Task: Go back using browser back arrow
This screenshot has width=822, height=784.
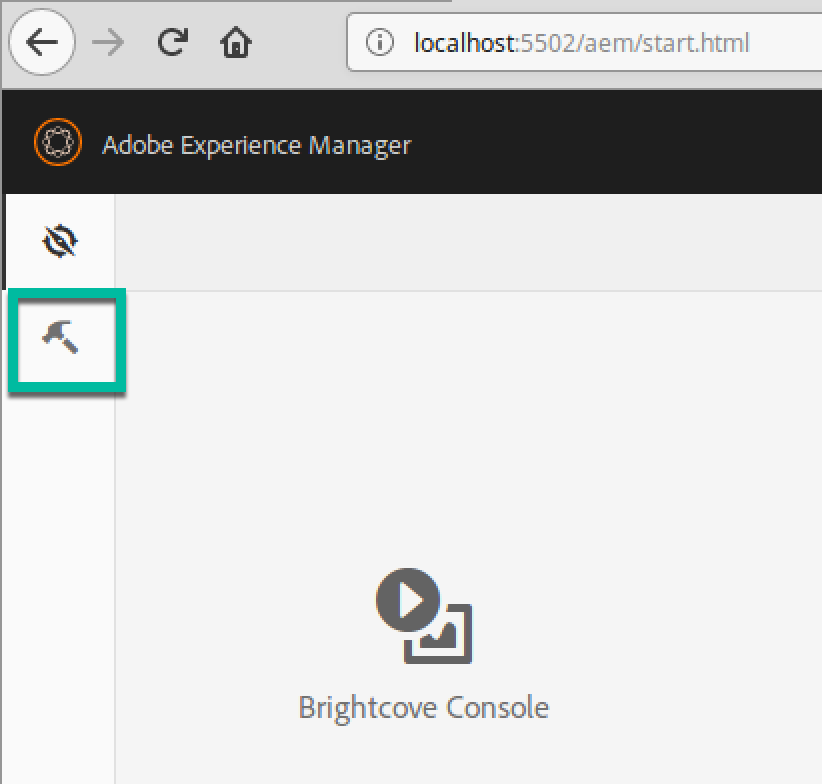Action: pyautogui.click(x=41, y=42)
